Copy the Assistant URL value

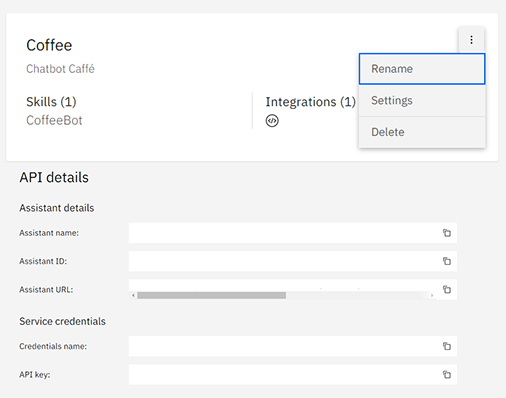pyautogui.click(x=447, y=289)
